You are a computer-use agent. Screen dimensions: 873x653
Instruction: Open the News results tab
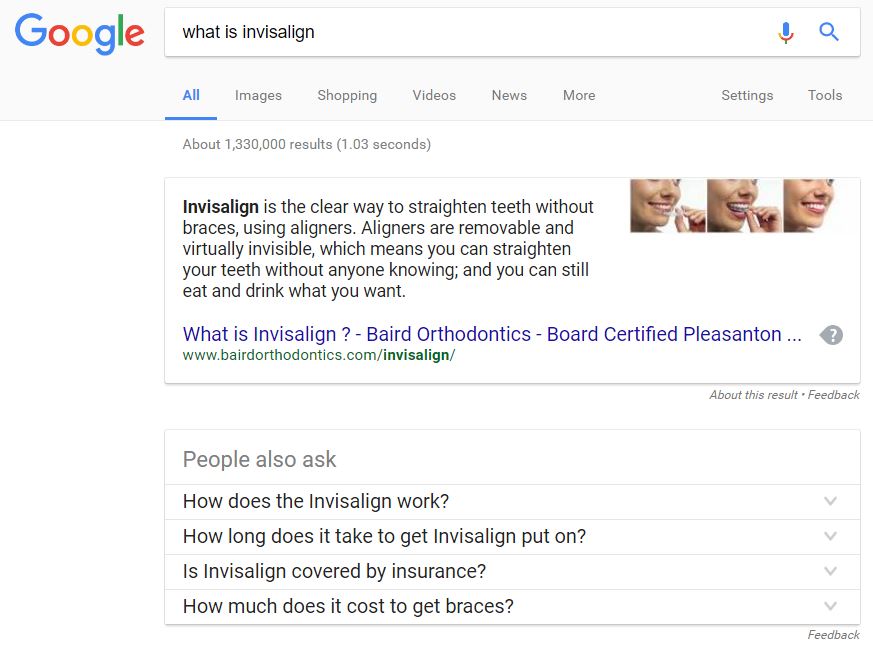pyautogui.click(x=509, y=95)
